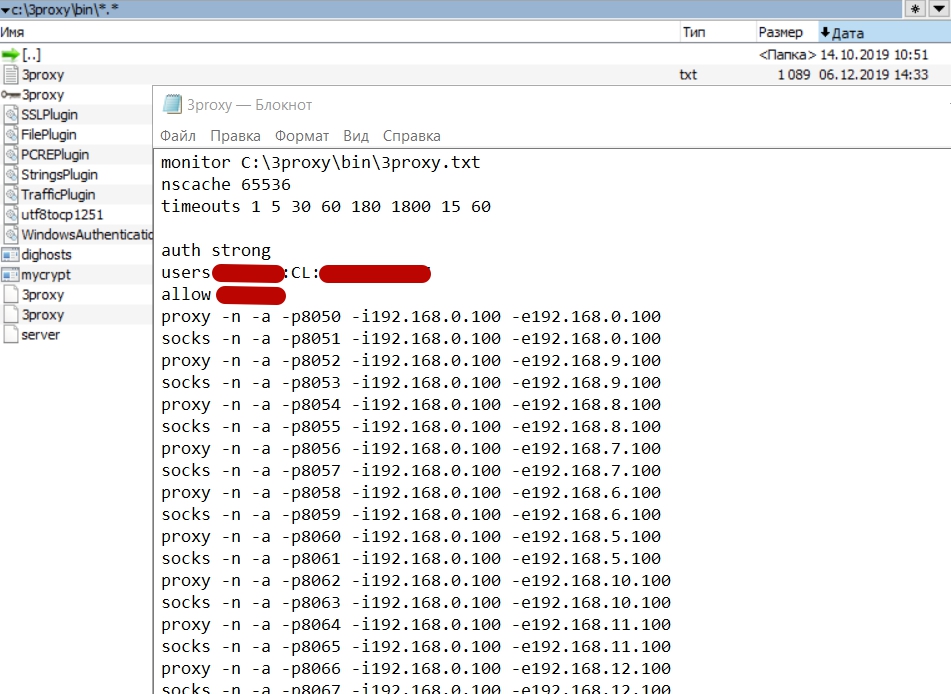Open the favorites asterisk button
Image resolution: width=951 pixels, height=694 pixels.
(915, 9)
